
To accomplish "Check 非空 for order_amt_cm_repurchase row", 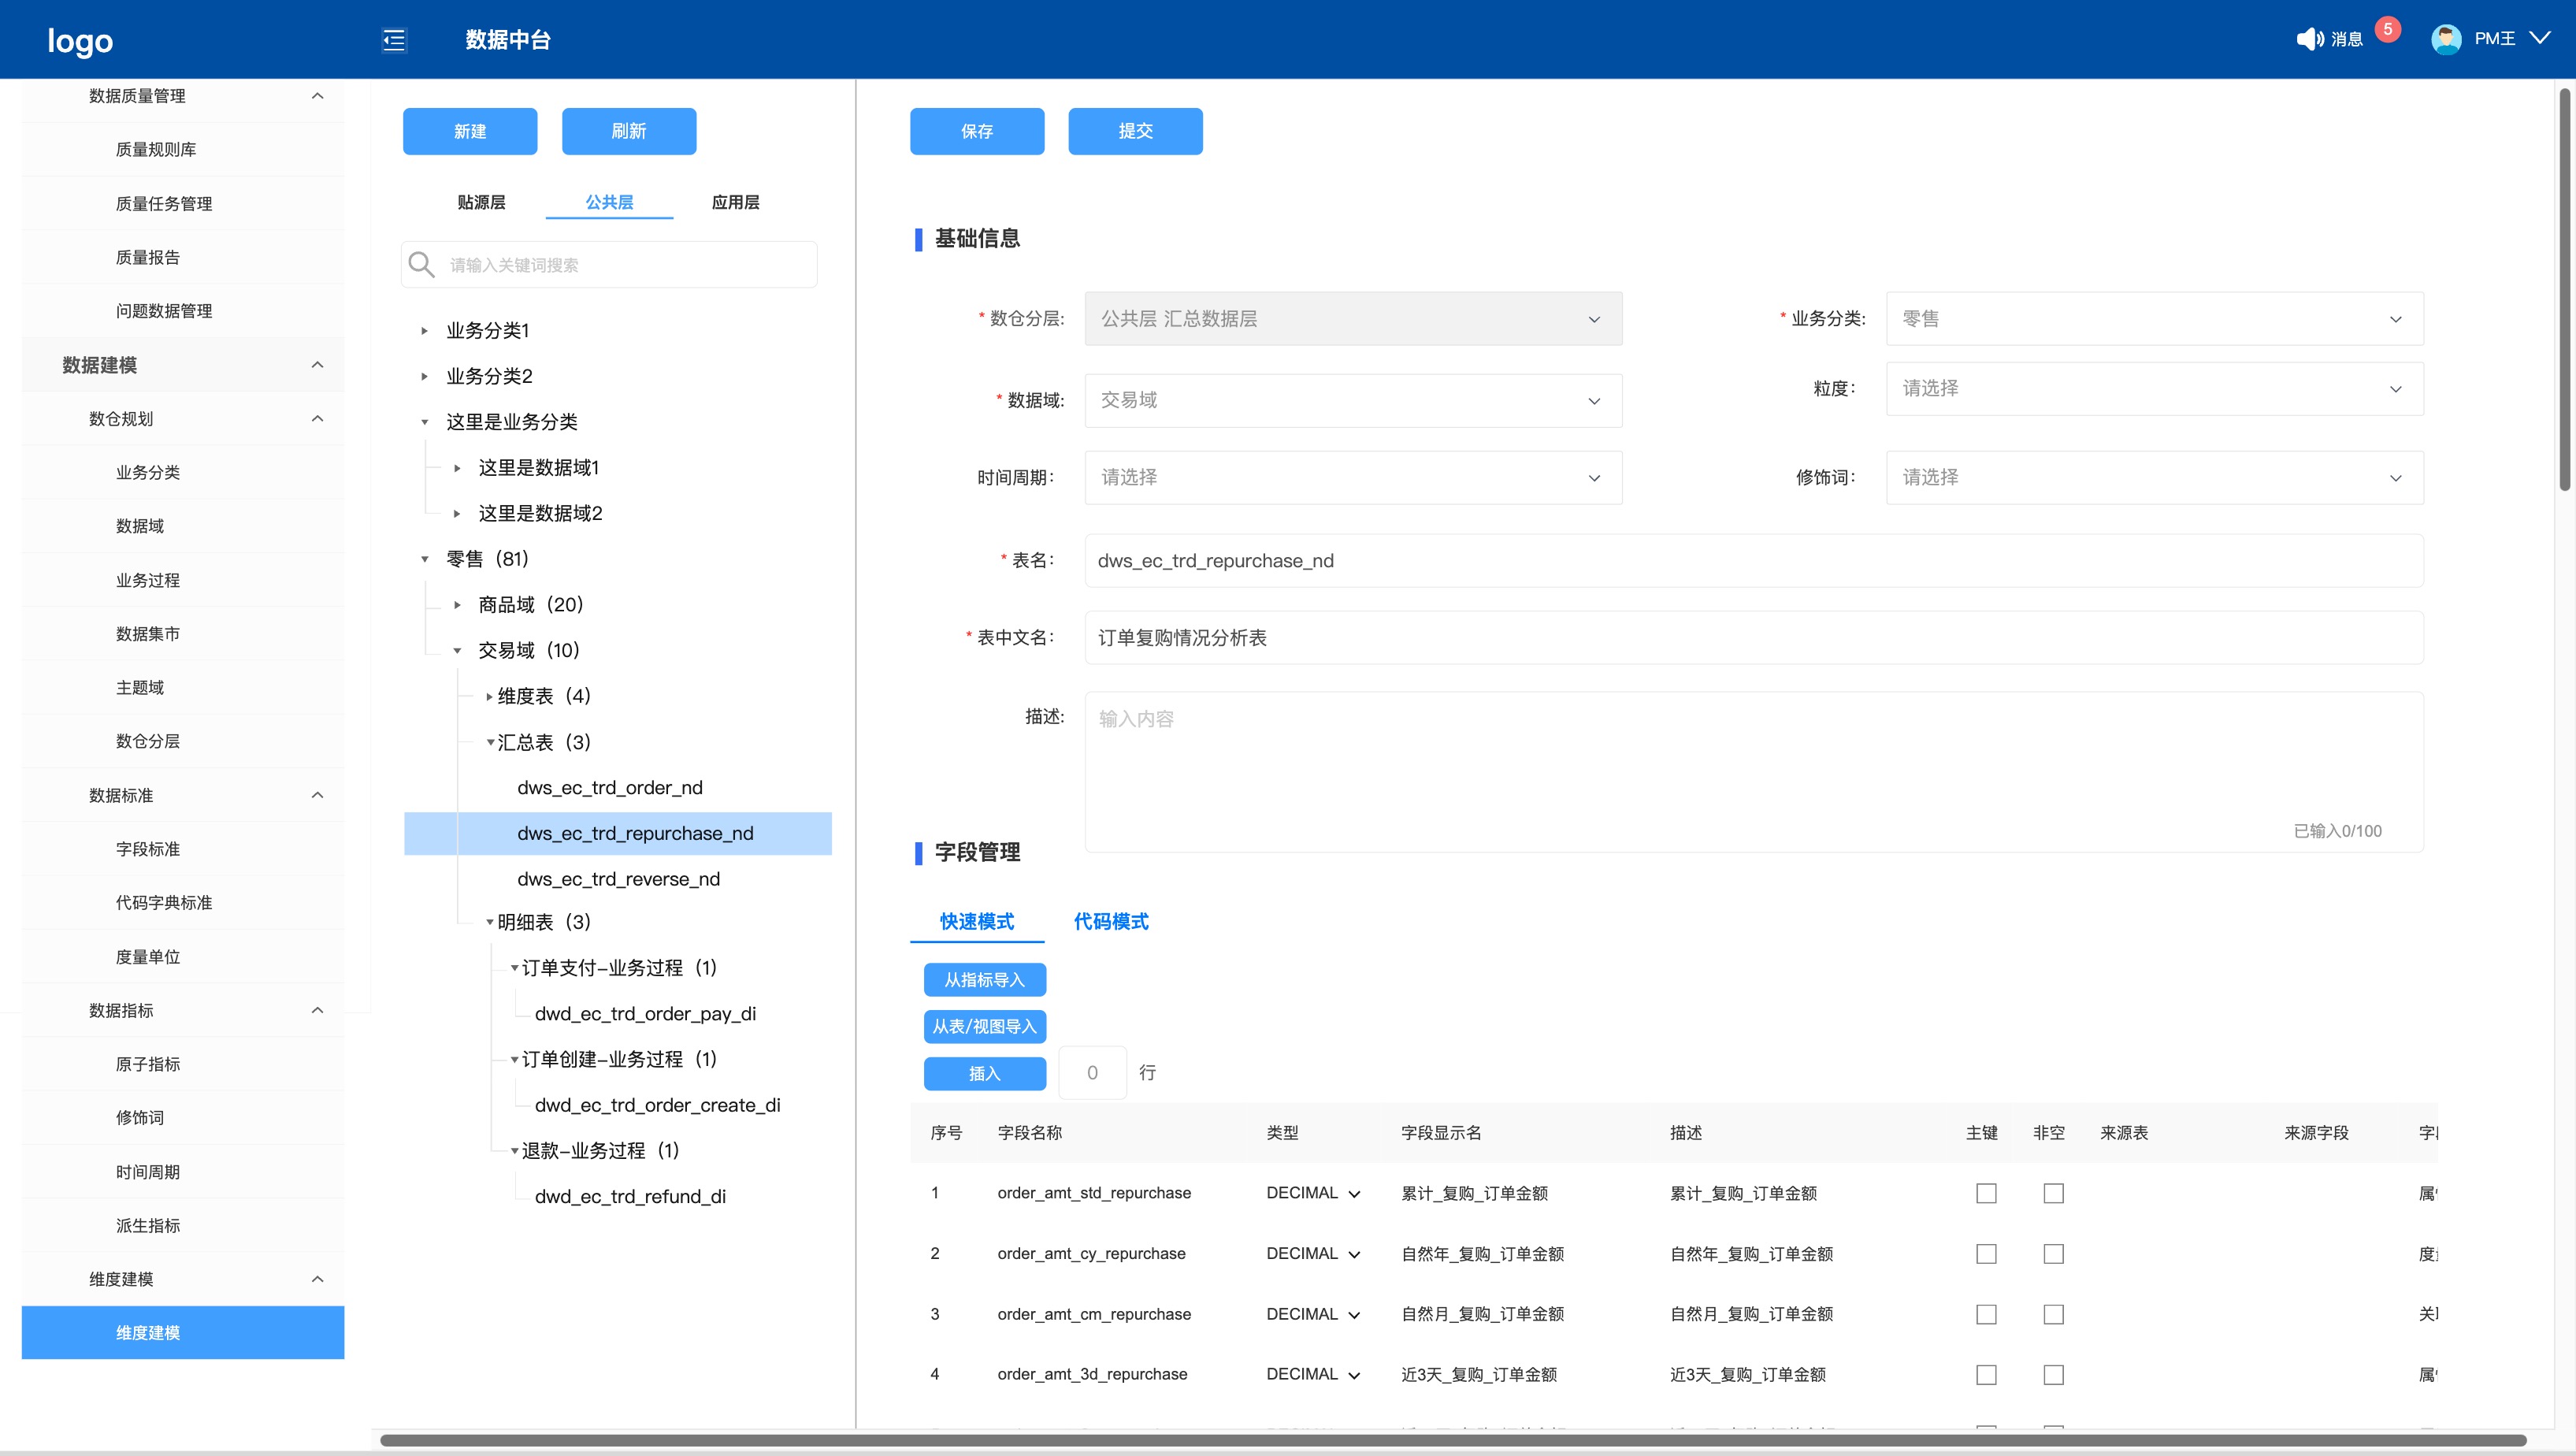I will point(2053,1314).
